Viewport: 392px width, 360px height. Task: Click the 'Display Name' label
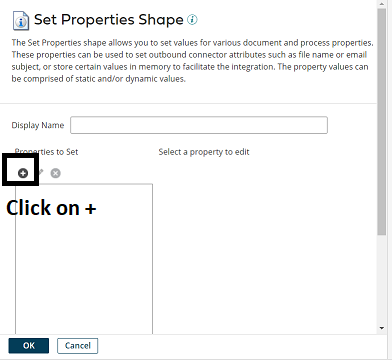38,125
